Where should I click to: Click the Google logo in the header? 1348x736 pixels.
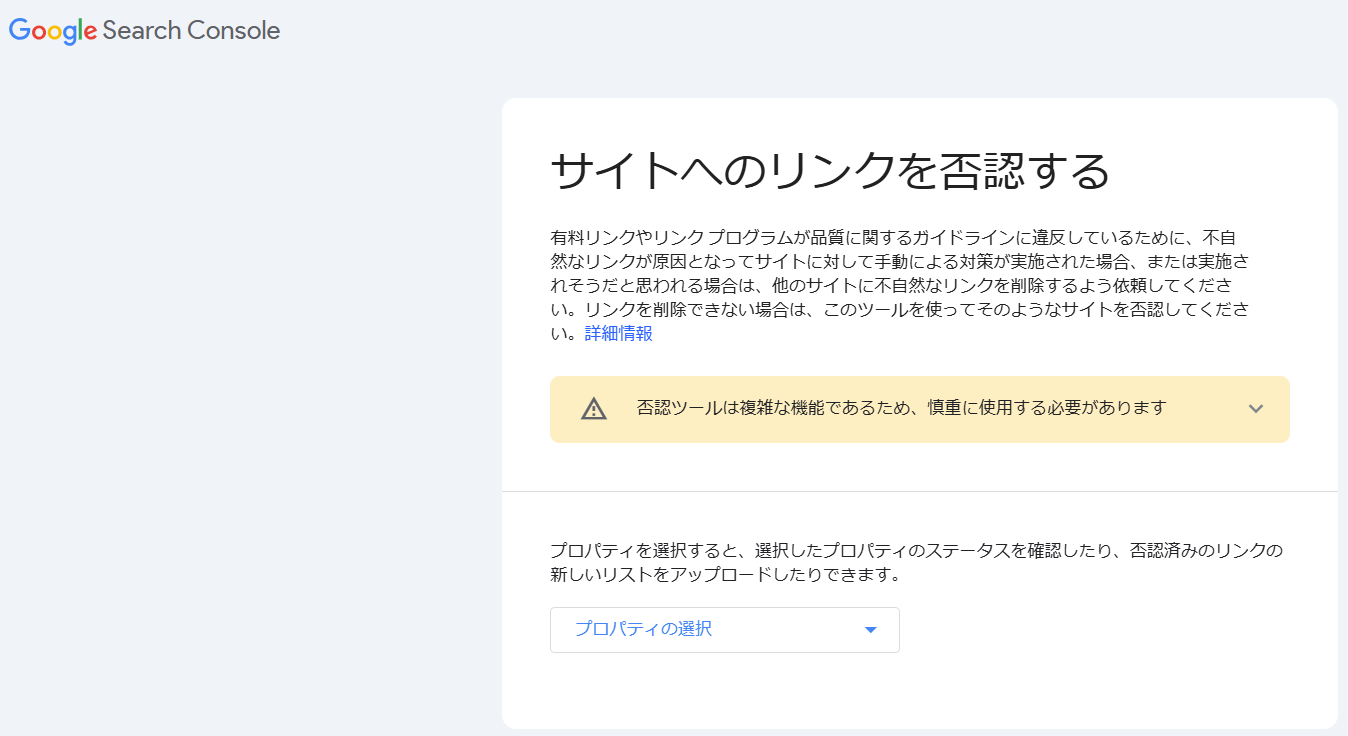53,31
